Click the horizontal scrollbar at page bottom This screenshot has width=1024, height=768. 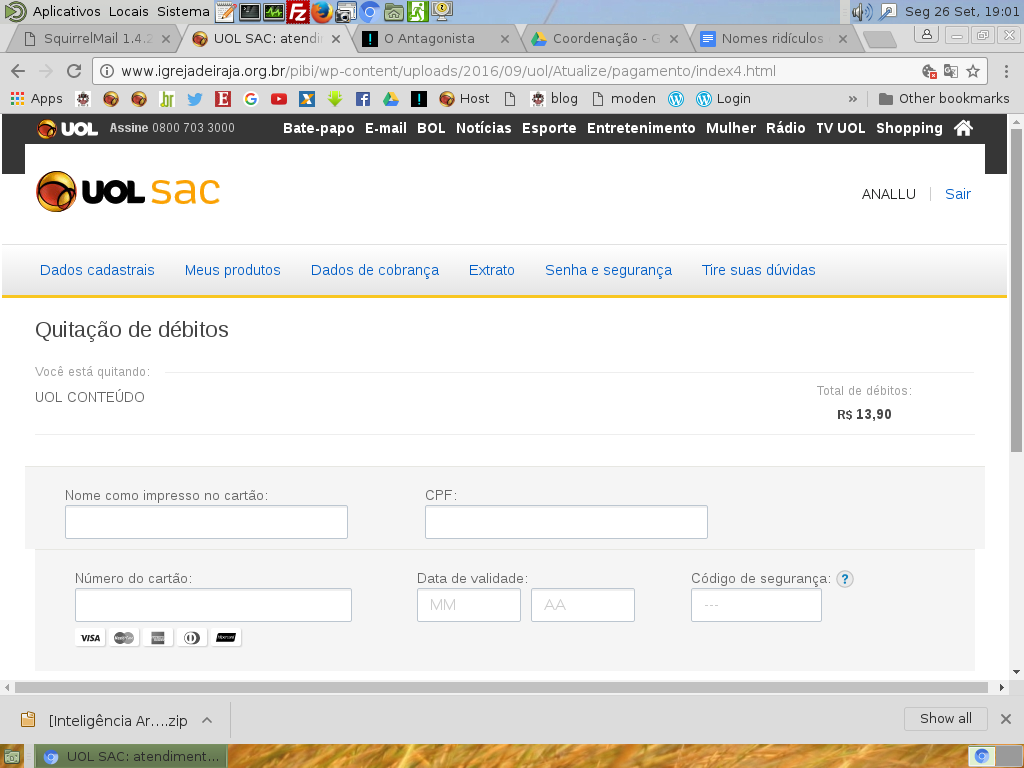tap(502, 687)
